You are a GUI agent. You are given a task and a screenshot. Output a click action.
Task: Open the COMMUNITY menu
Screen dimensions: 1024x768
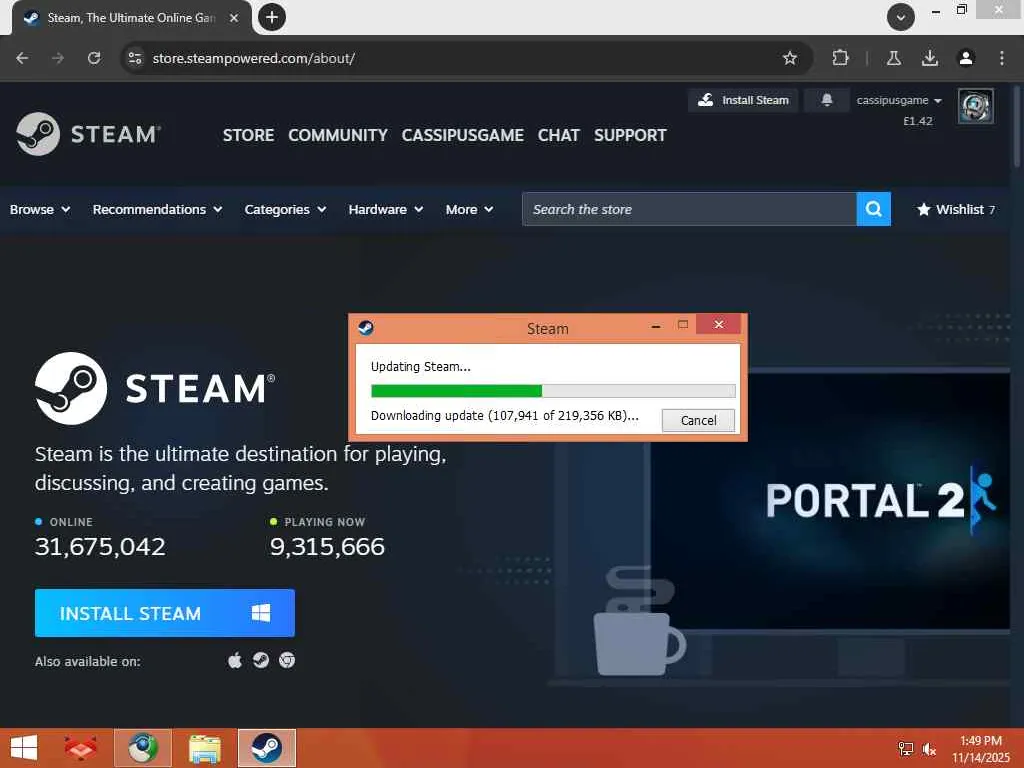click(x=338, y=135)
